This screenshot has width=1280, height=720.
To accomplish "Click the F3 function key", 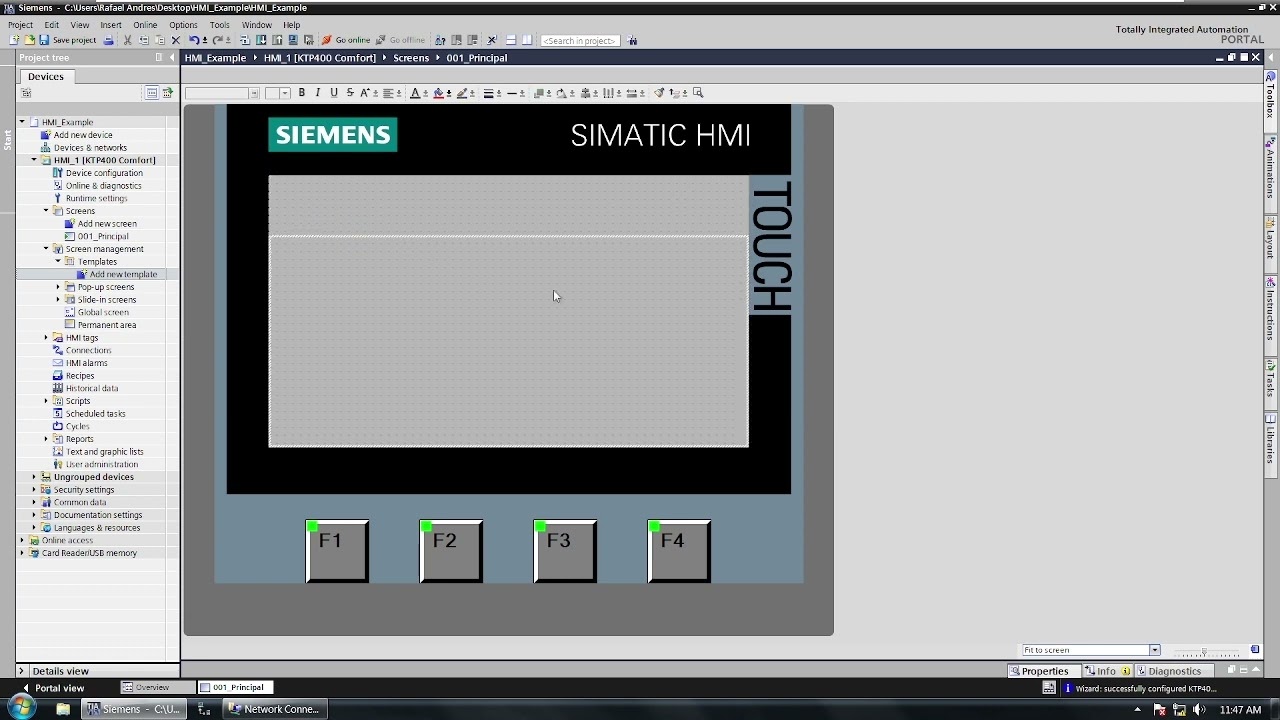I will (x=565, y=551).
